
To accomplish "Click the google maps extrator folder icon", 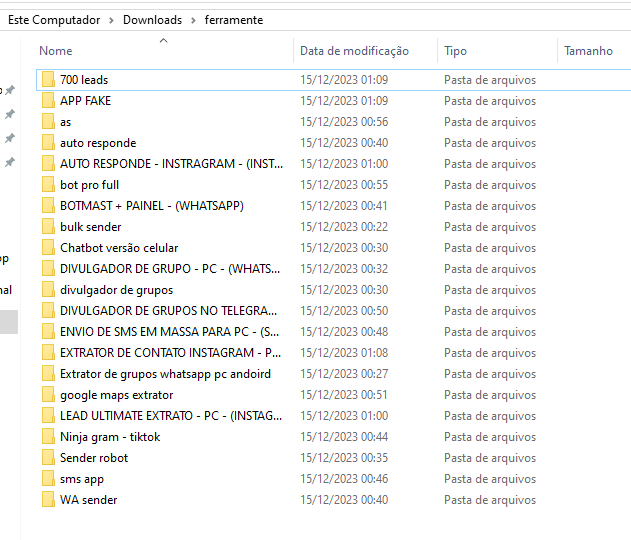I will (48, 394).
